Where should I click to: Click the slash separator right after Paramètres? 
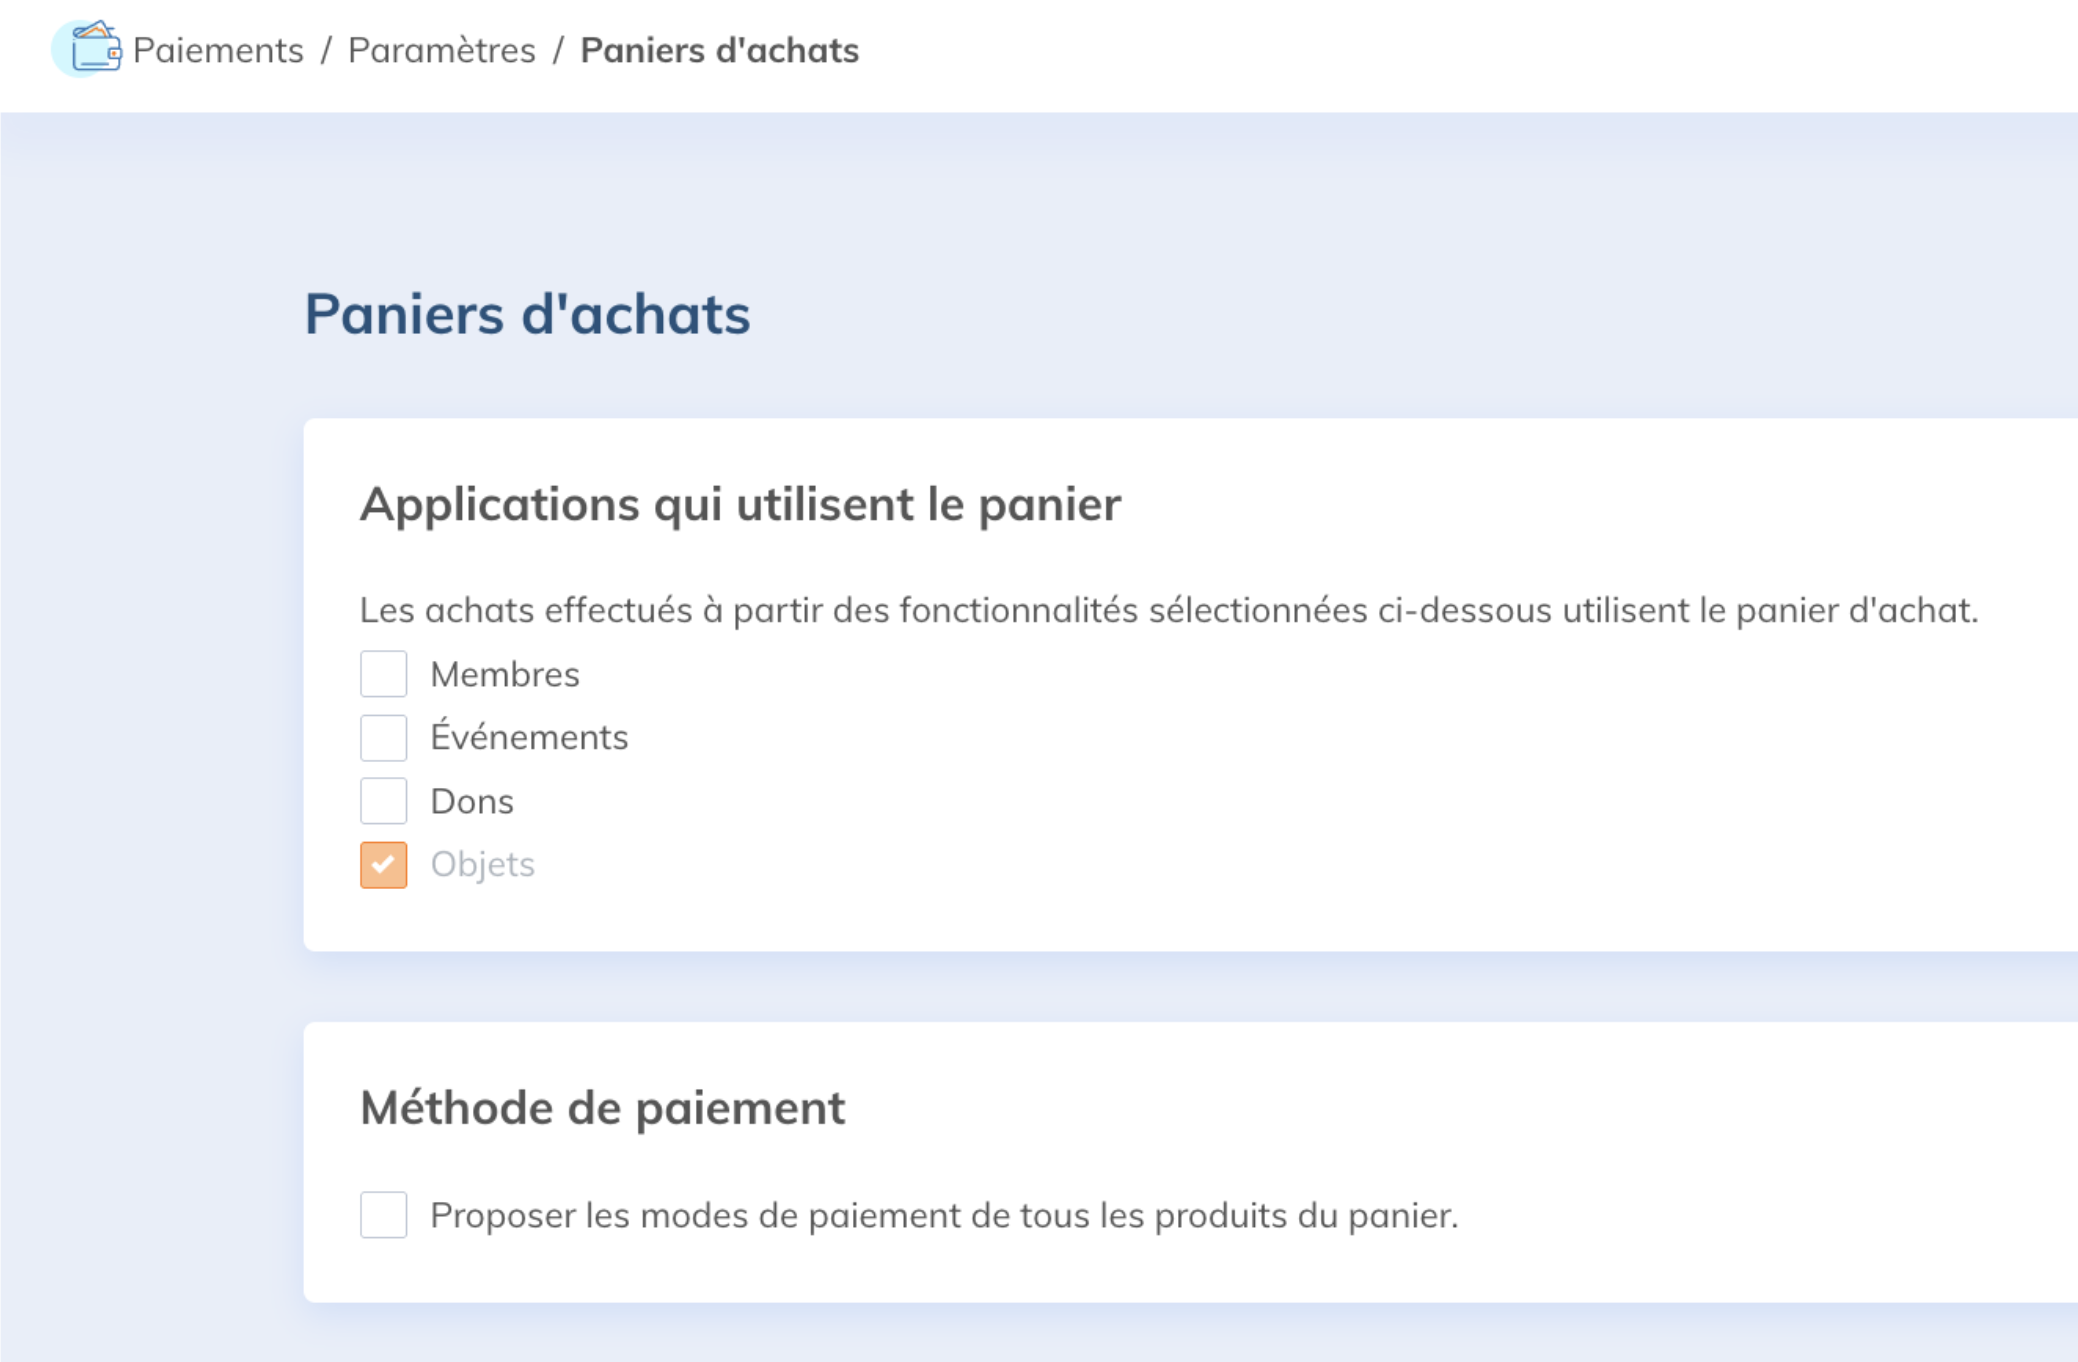coord(558,50)
